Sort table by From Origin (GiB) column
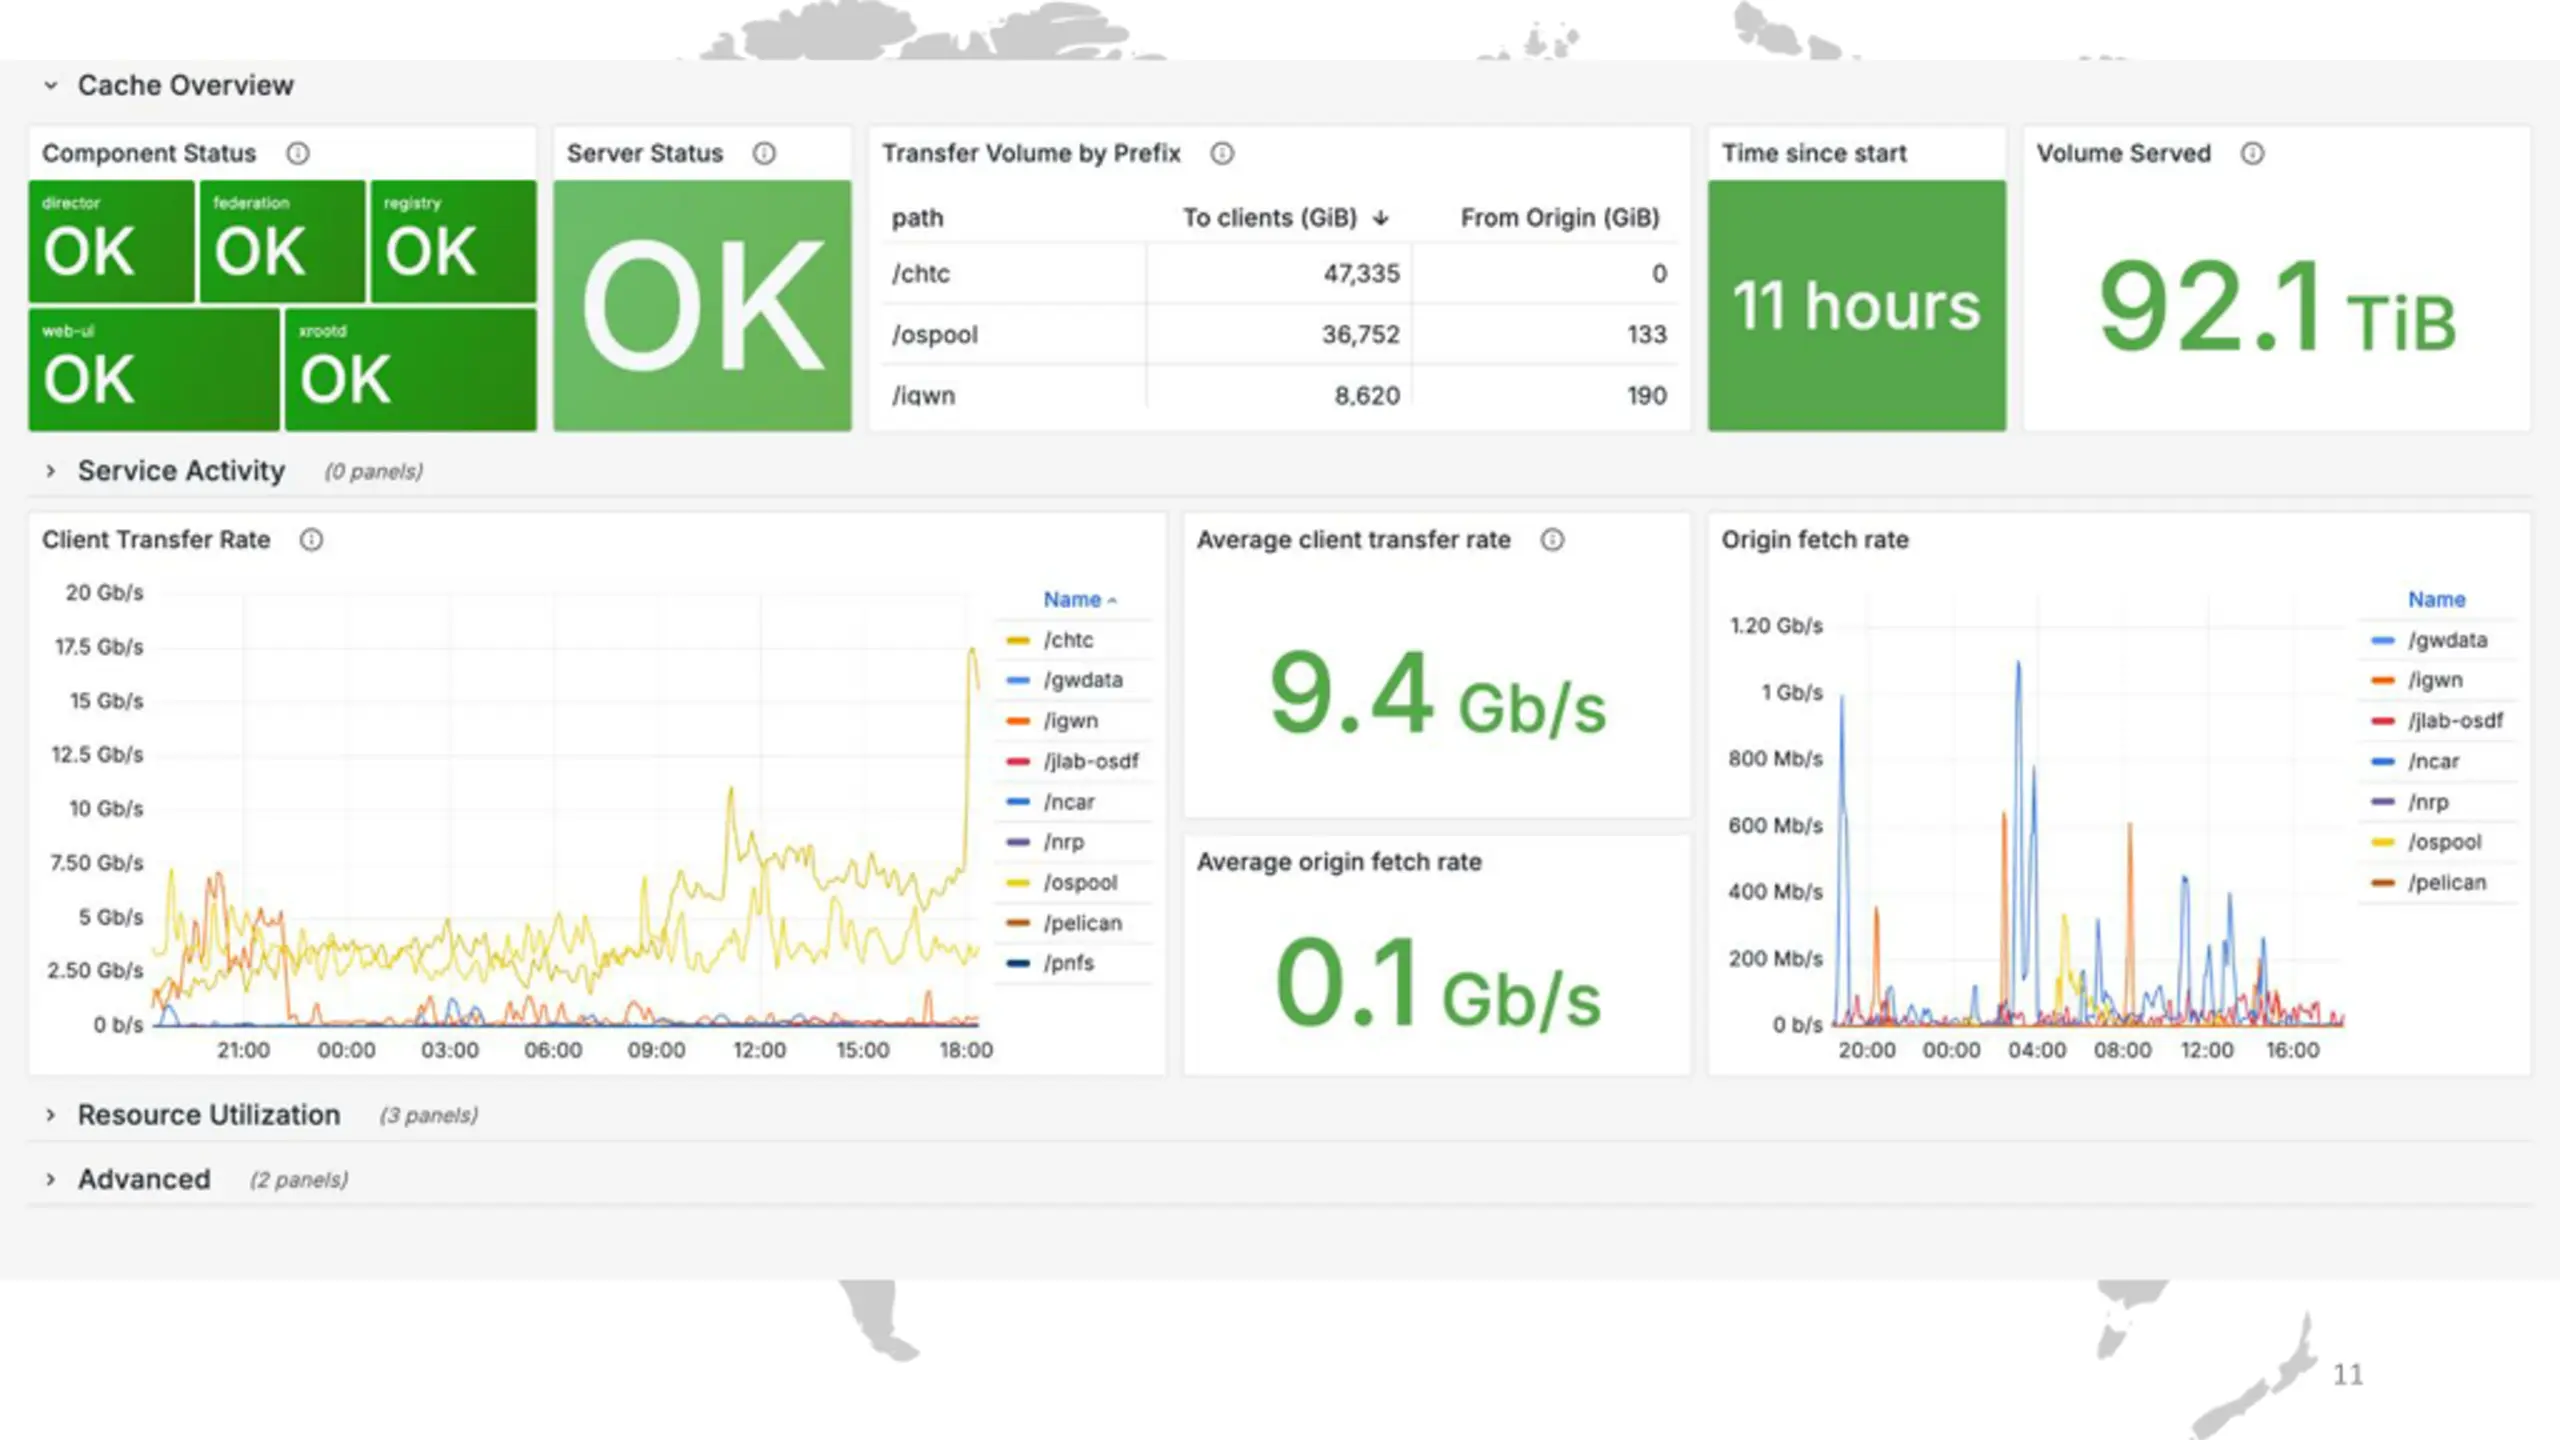Screen dimensions: 2560x1440 (1559, 218)
